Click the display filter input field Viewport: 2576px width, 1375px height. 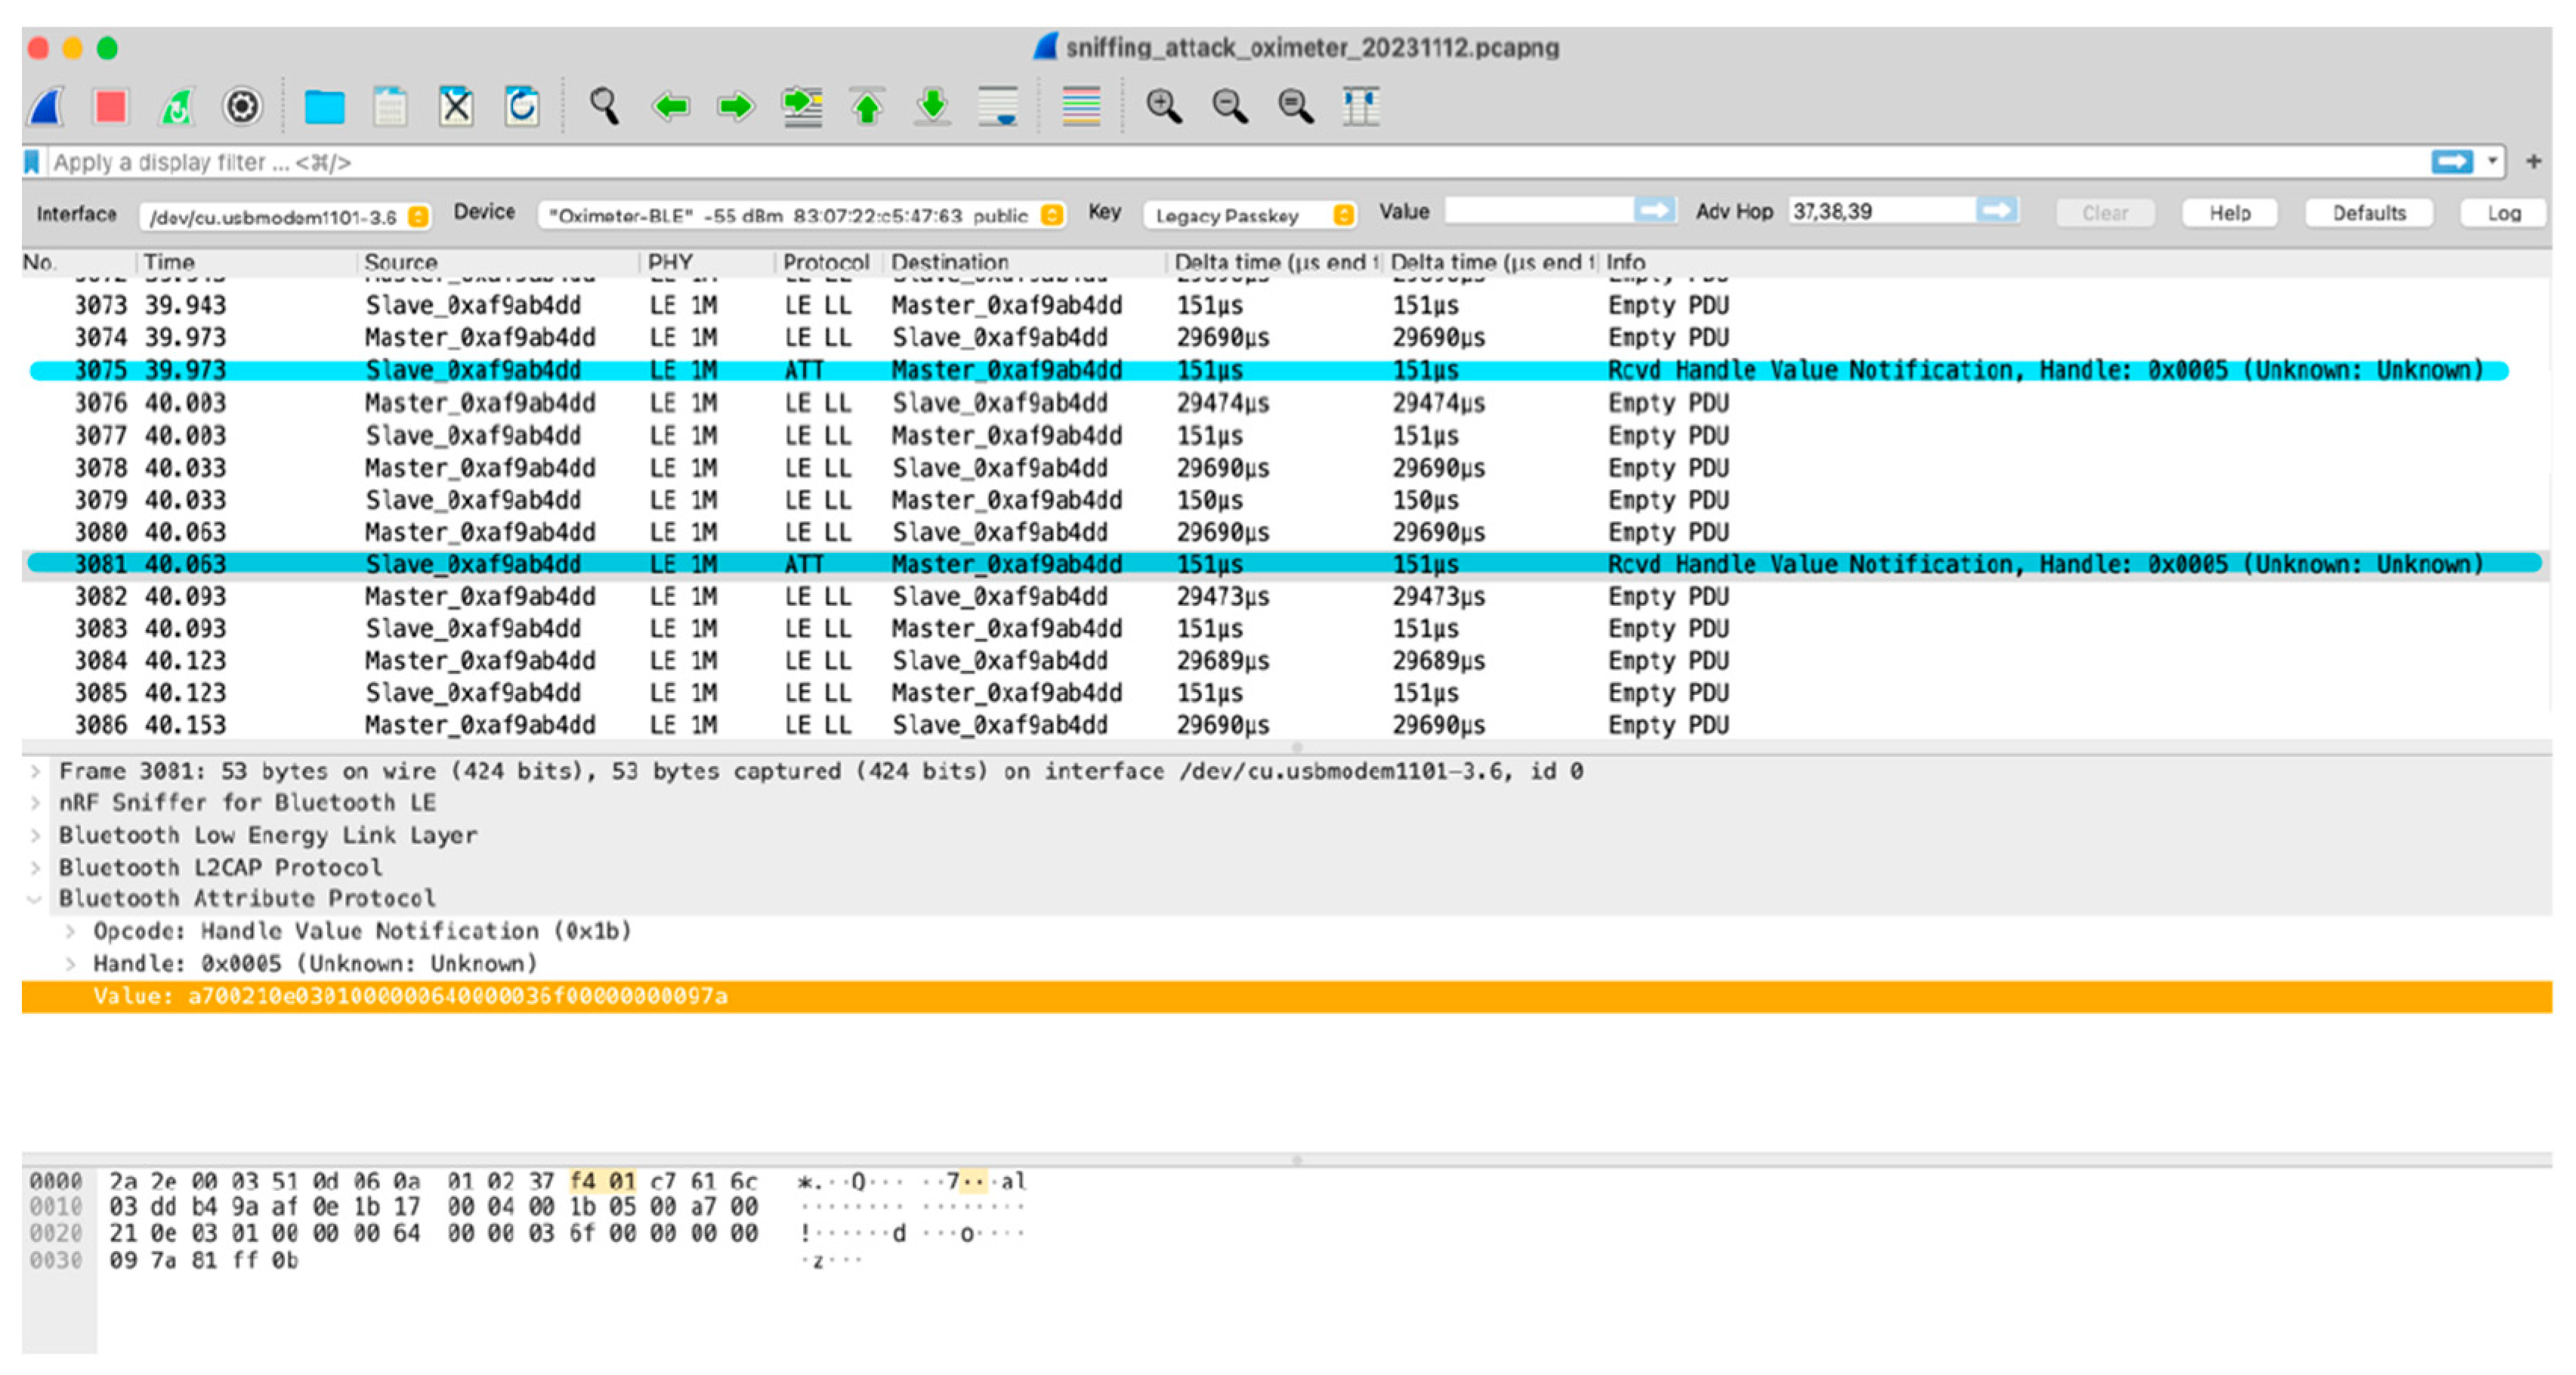click(x=1200, y=162)
